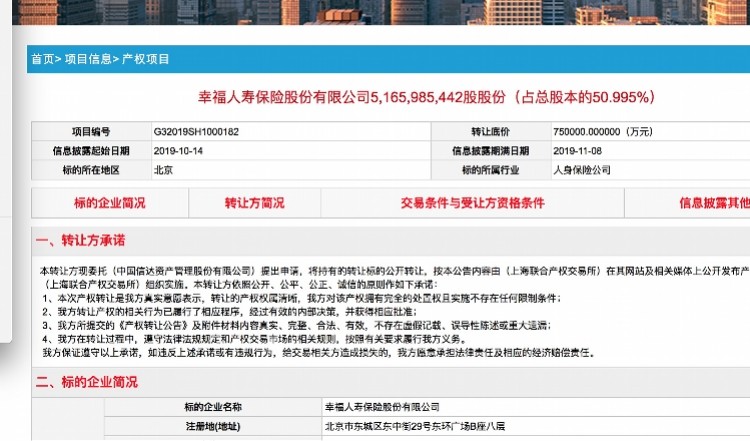Click the 标的所属行业 label cell
Screen dimensions: 750x441
tap(491, 170)
